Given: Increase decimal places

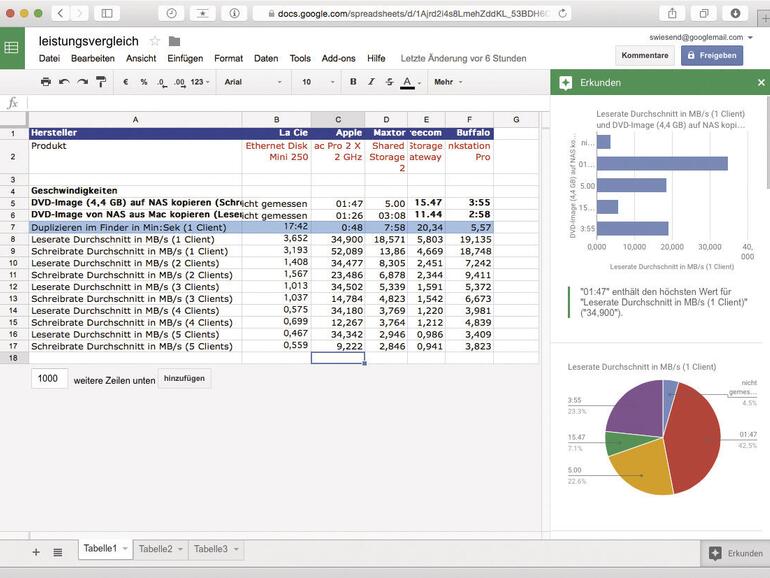Looking at the screenshot, I should [180, 83].
